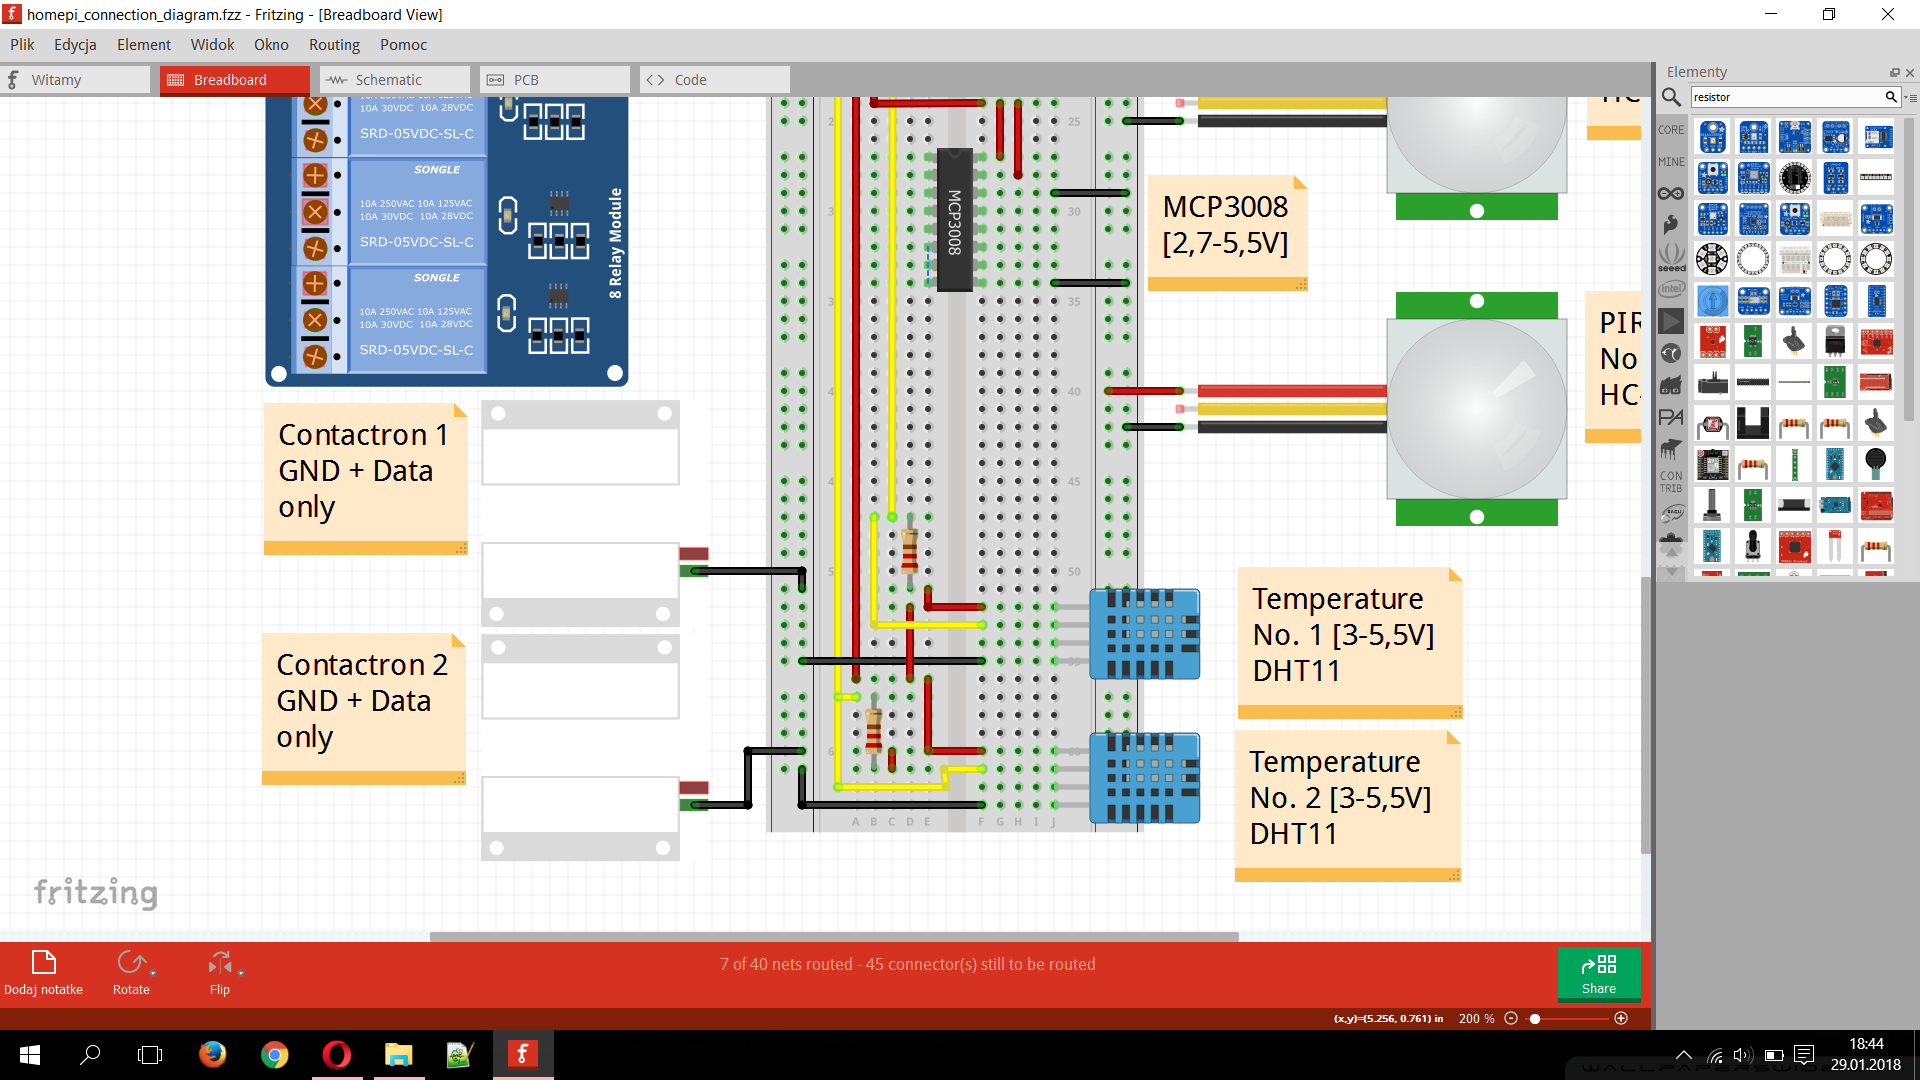
Task: Open the CORE parts bin
Action: 1671,130
